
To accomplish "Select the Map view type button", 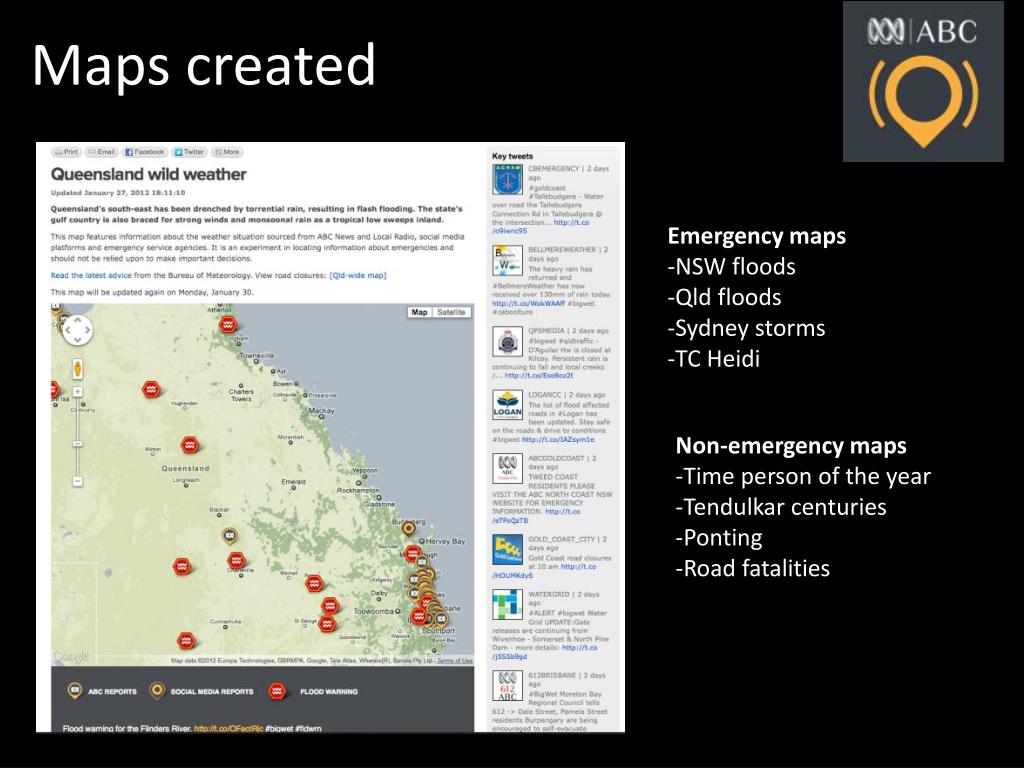I will 419,312.
